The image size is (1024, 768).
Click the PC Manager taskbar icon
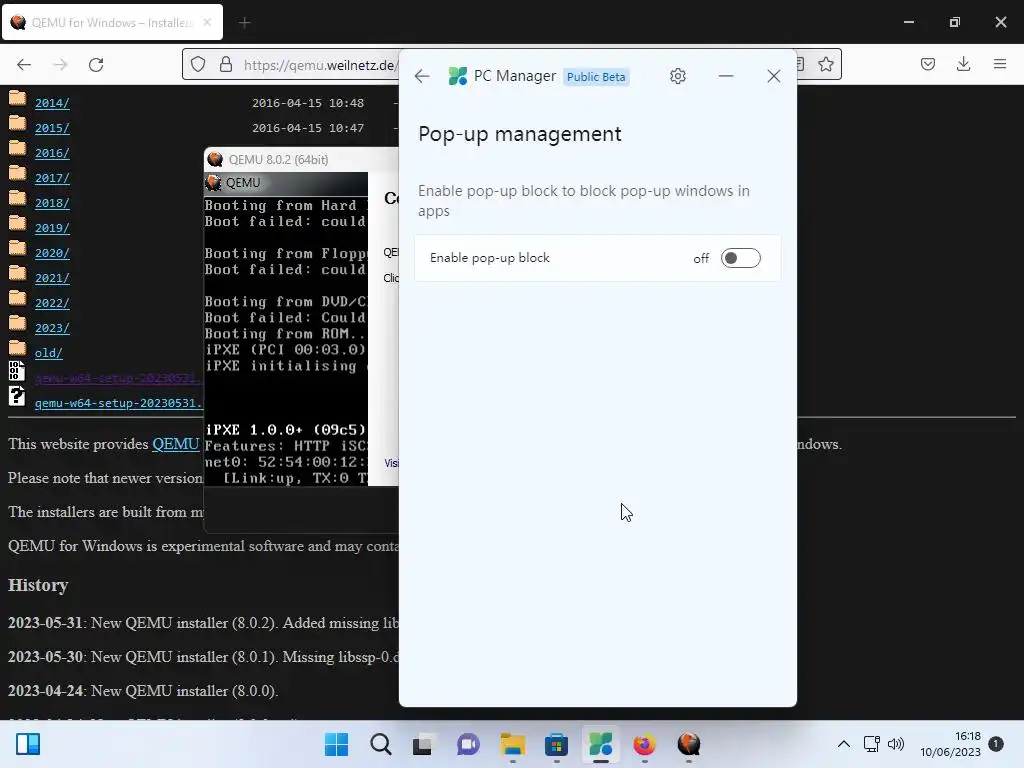point(601,744)
